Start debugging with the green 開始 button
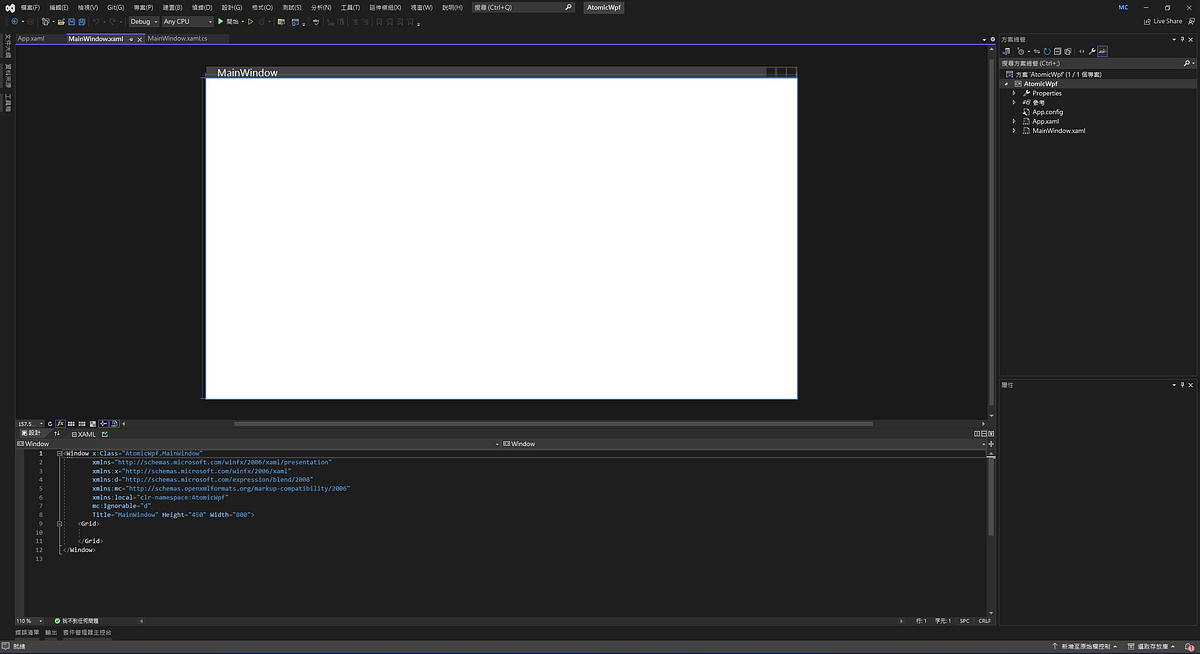Viewport: 1200px width, 654px height. 225,21
